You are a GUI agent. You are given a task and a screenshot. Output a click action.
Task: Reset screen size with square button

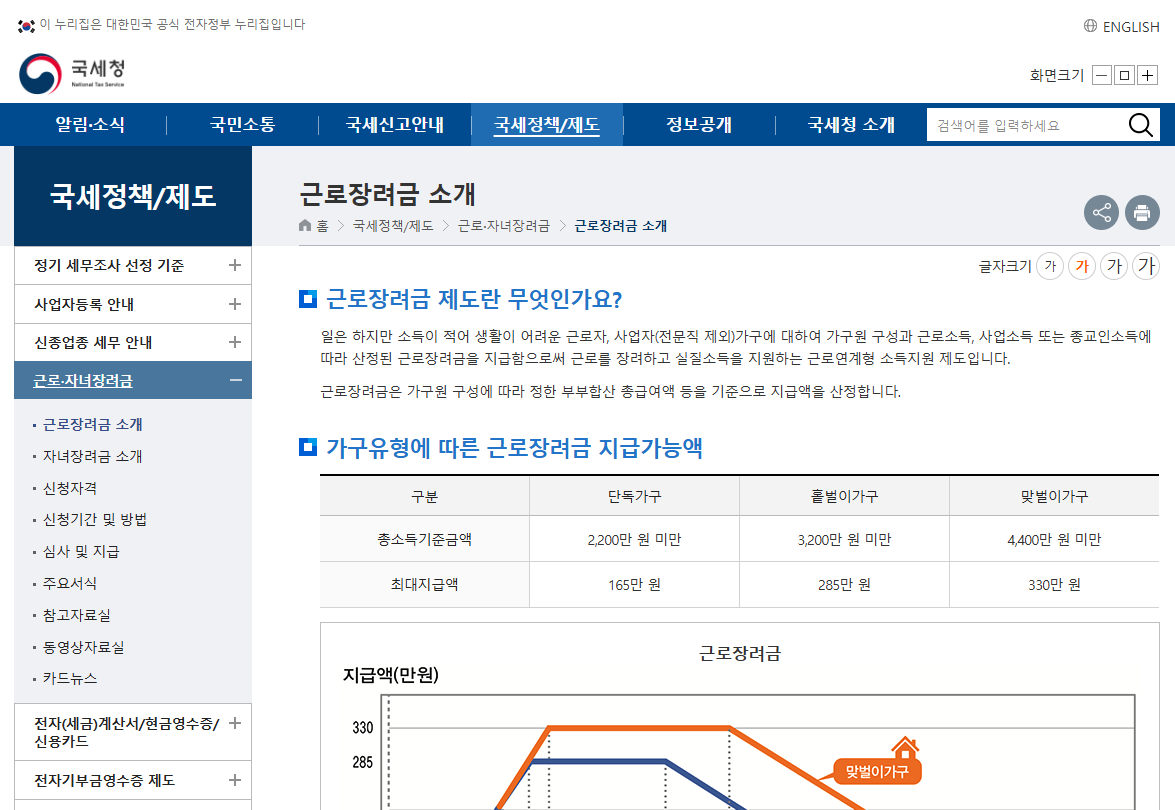pyautogui.click(x=1124, y=75)
